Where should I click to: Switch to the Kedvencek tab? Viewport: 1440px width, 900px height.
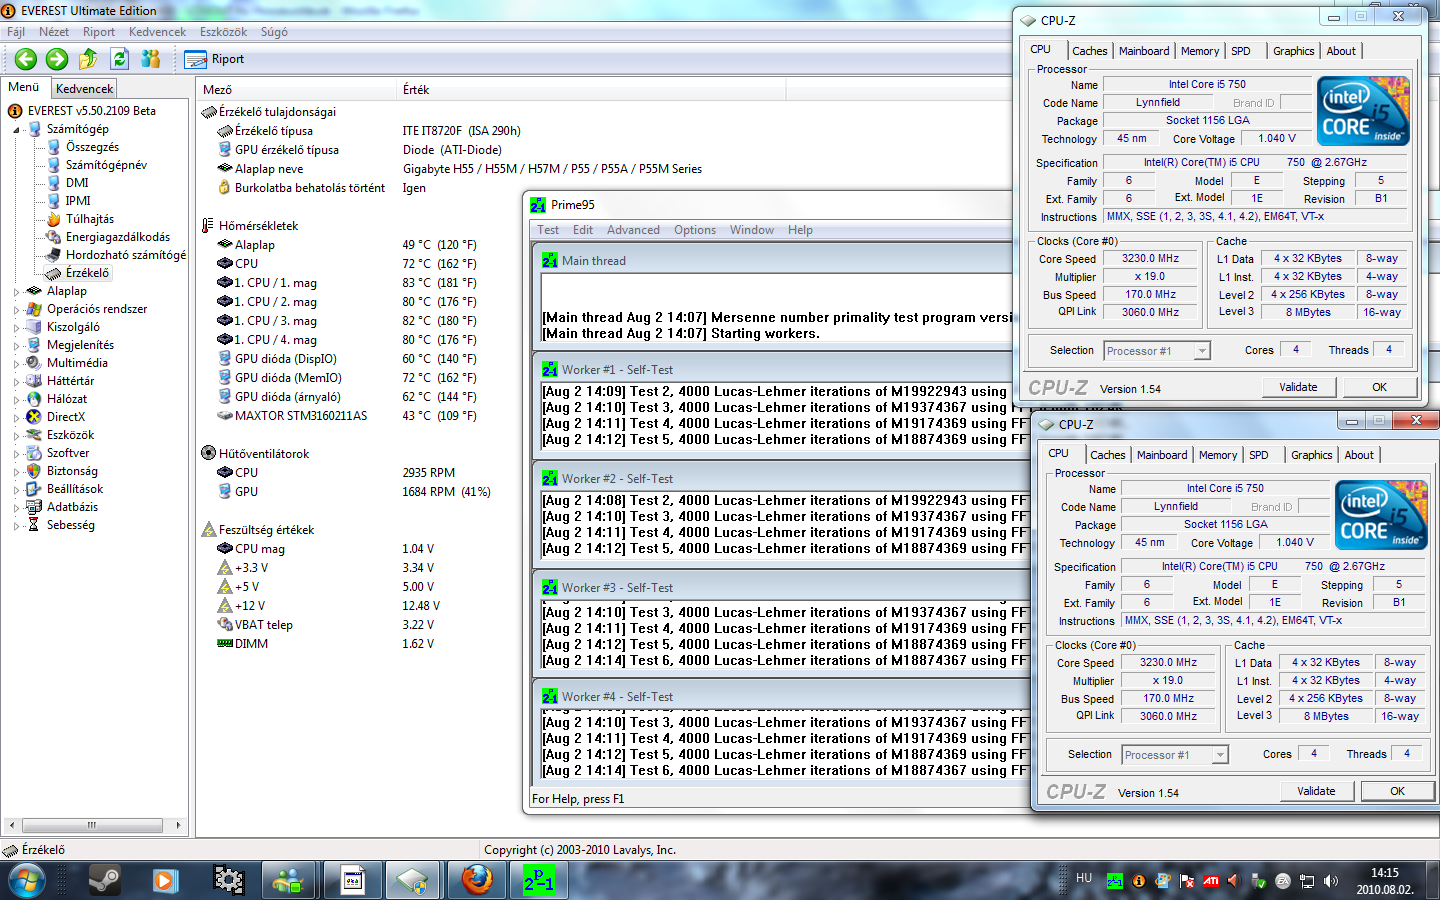click(84, 89)
